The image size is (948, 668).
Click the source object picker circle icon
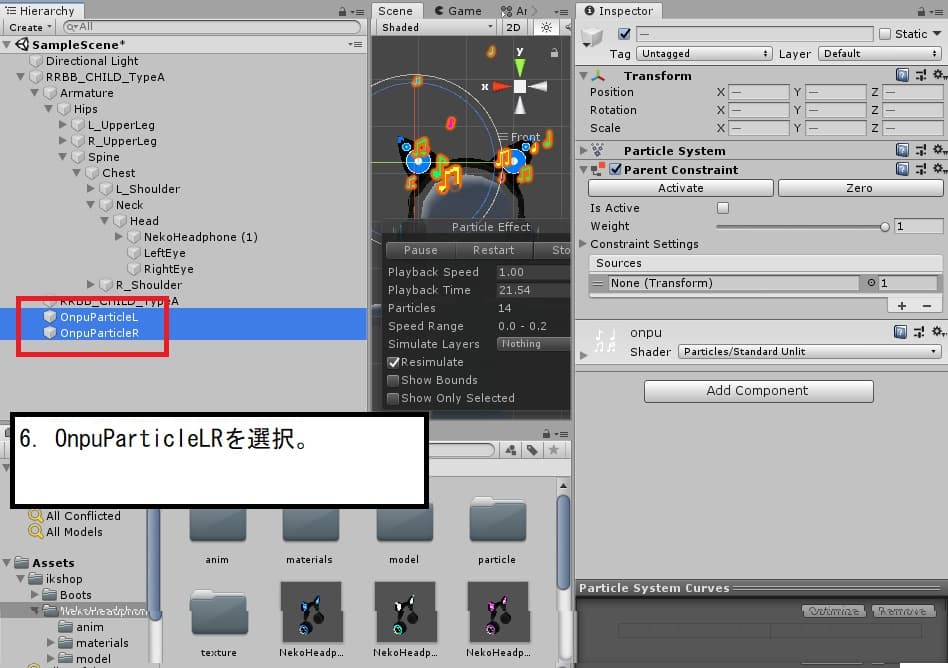tap(871, 282)
